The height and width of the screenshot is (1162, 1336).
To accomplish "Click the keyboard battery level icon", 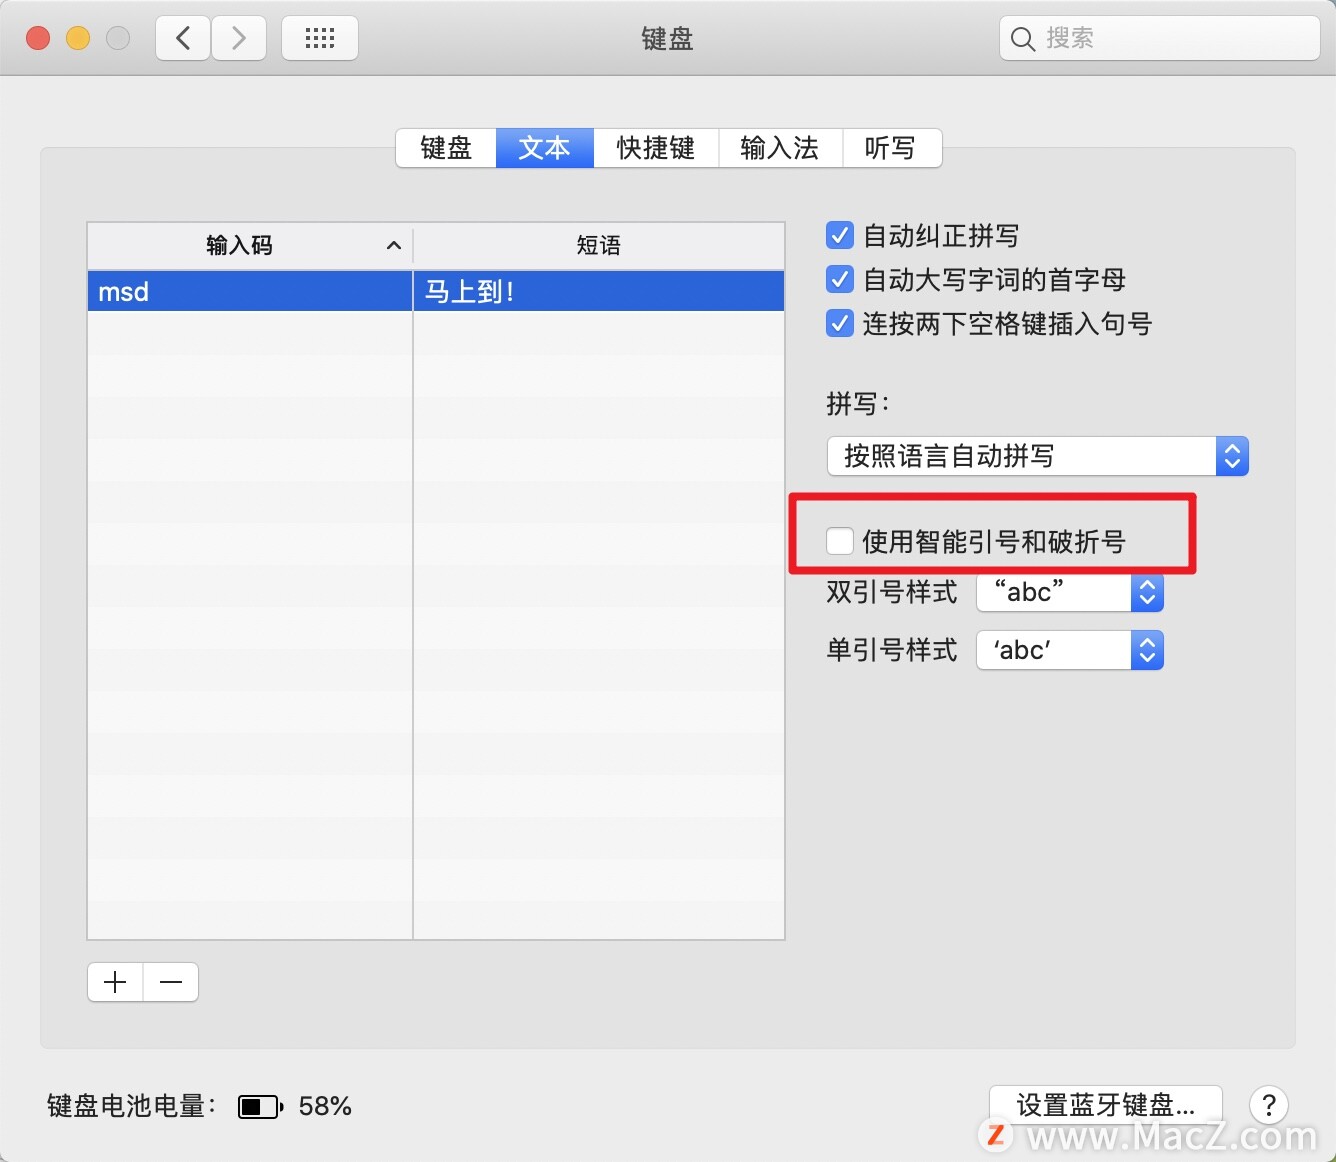I will (260, 1106).
